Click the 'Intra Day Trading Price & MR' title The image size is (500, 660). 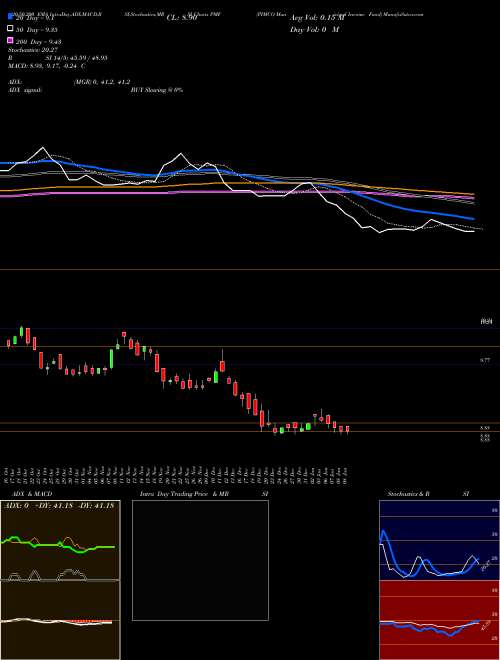tap(184, 494)
